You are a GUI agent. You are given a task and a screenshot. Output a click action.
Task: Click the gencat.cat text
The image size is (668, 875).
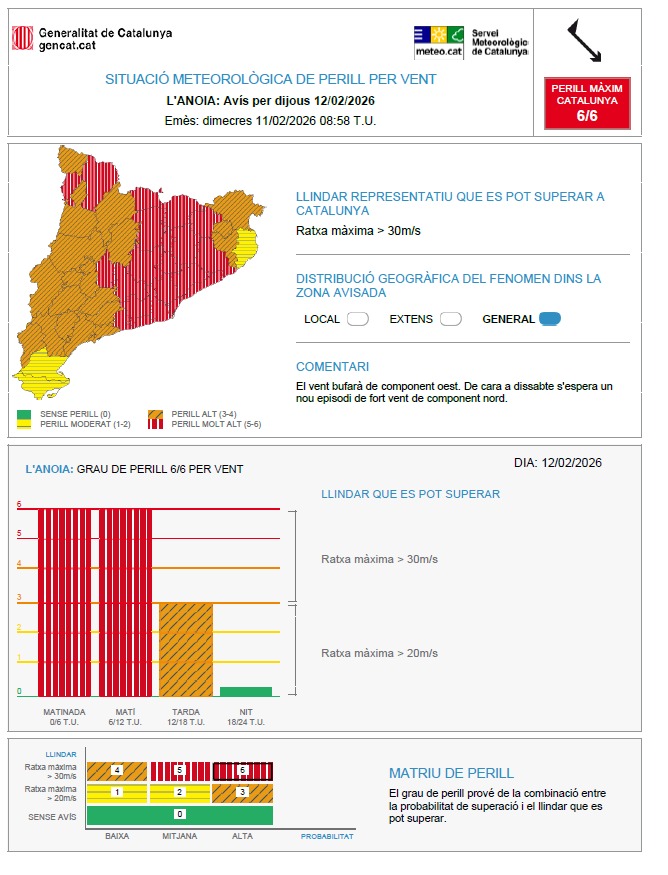(67, 46)
